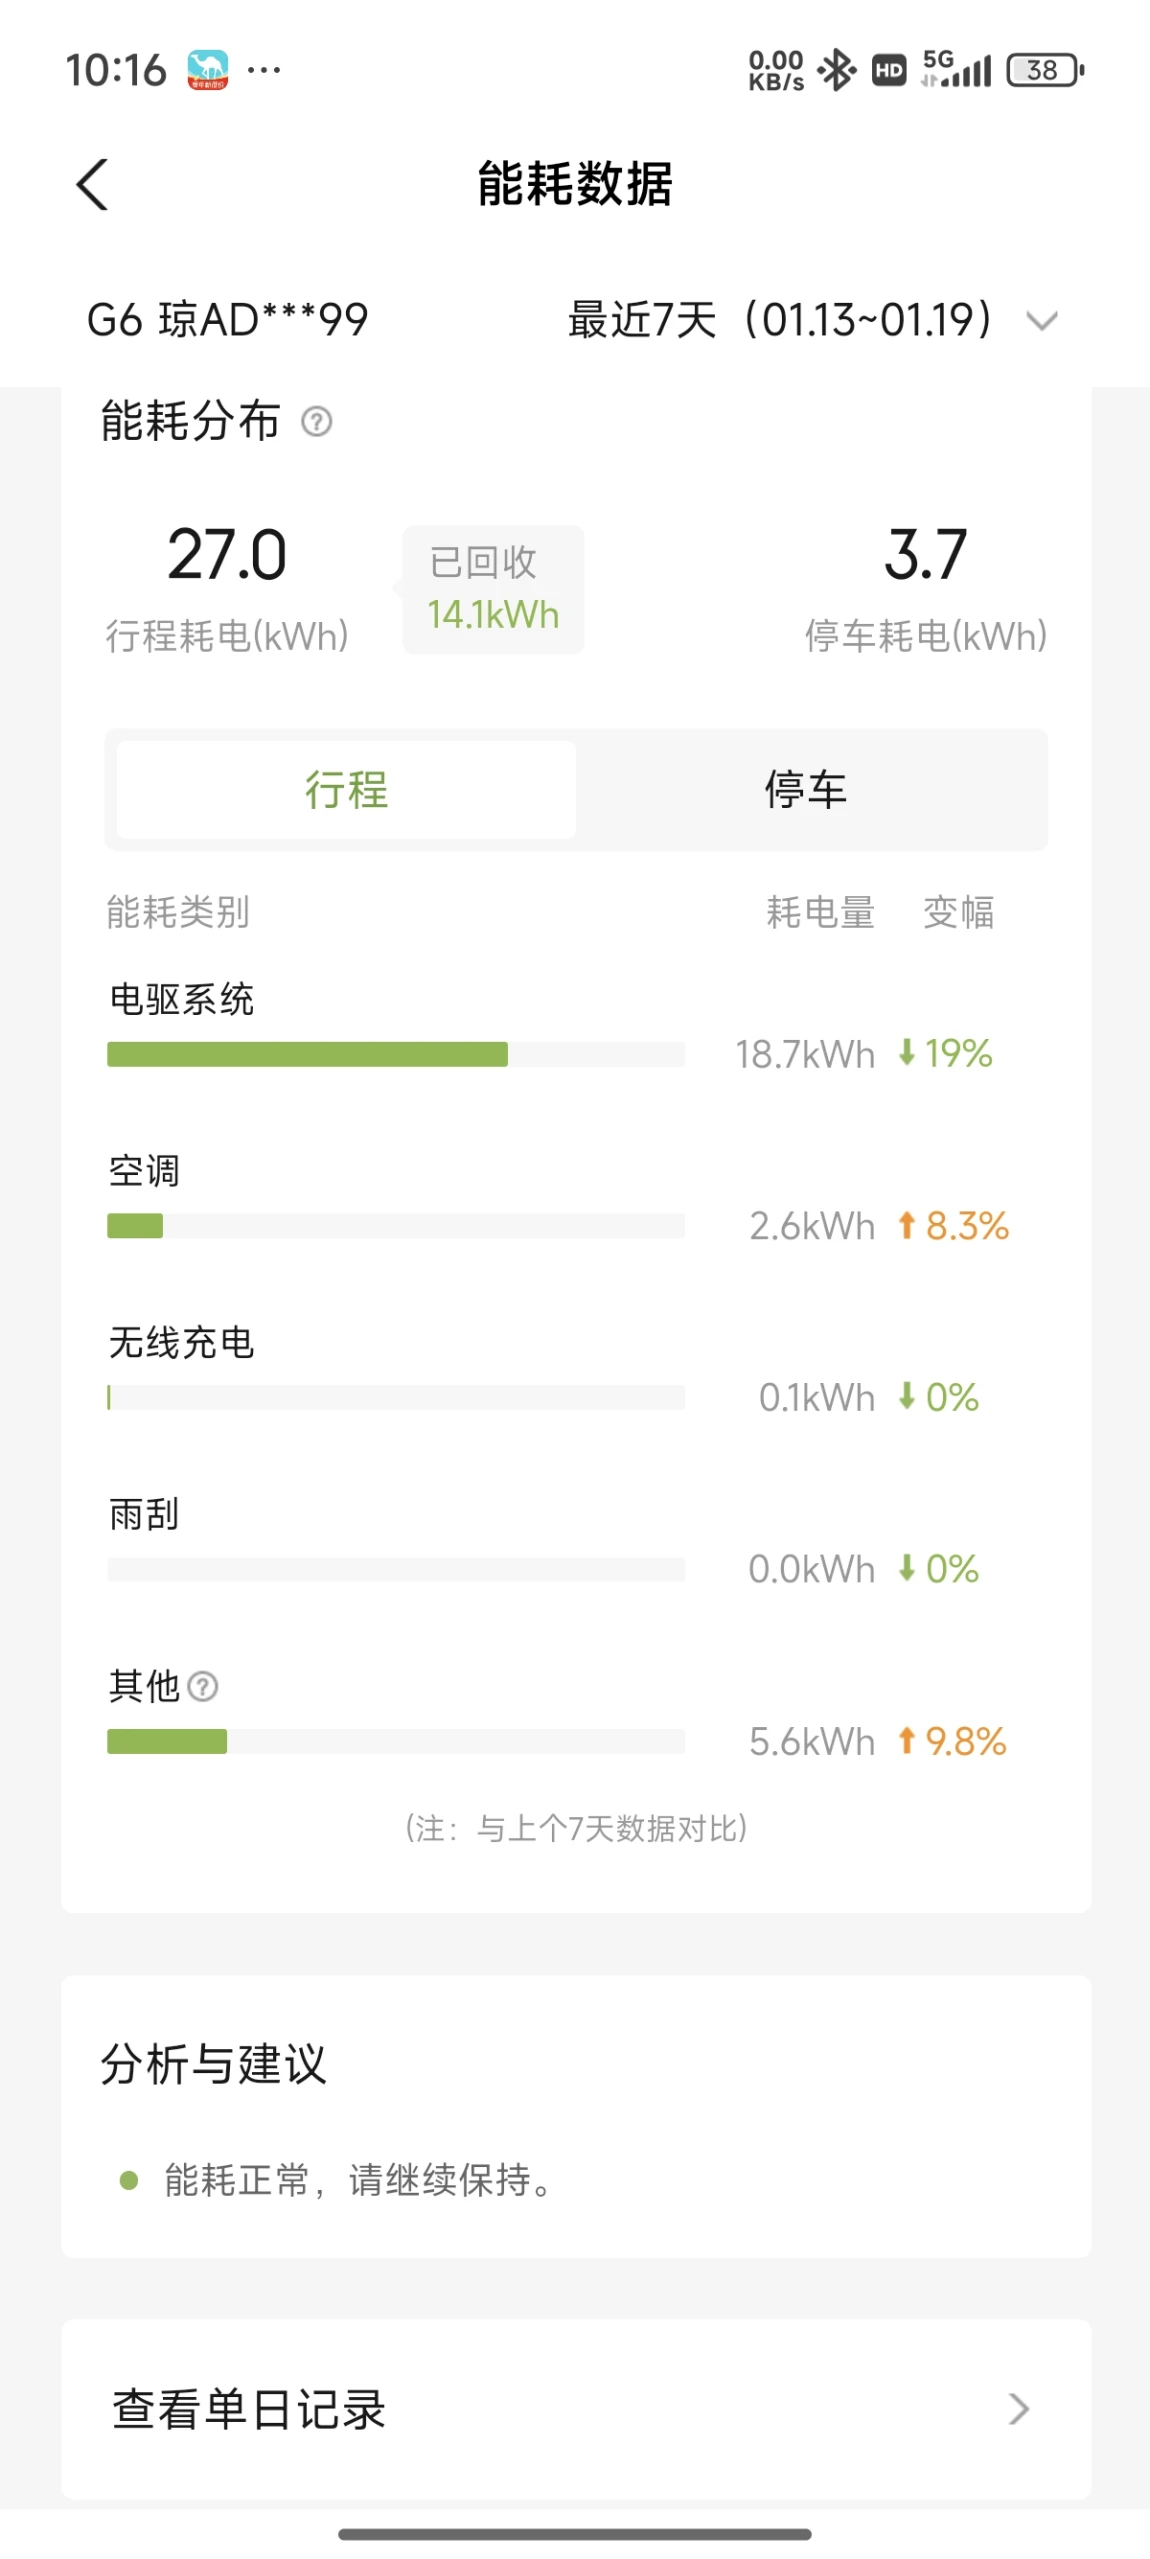The image size is (1150, 2559).
Task: Tap the 27.0 行程耗电 value
Action: [227, 555]
